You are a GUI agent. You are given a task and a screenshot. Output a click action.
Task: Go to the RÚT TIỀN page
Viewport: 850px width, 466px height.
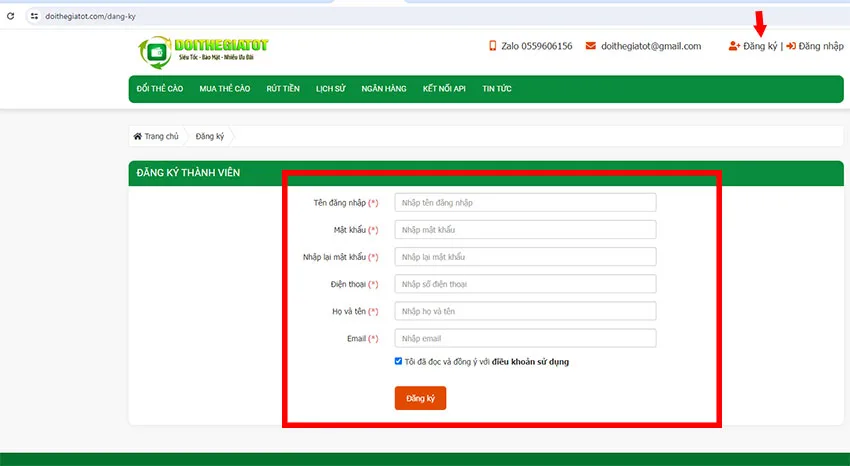283,89
